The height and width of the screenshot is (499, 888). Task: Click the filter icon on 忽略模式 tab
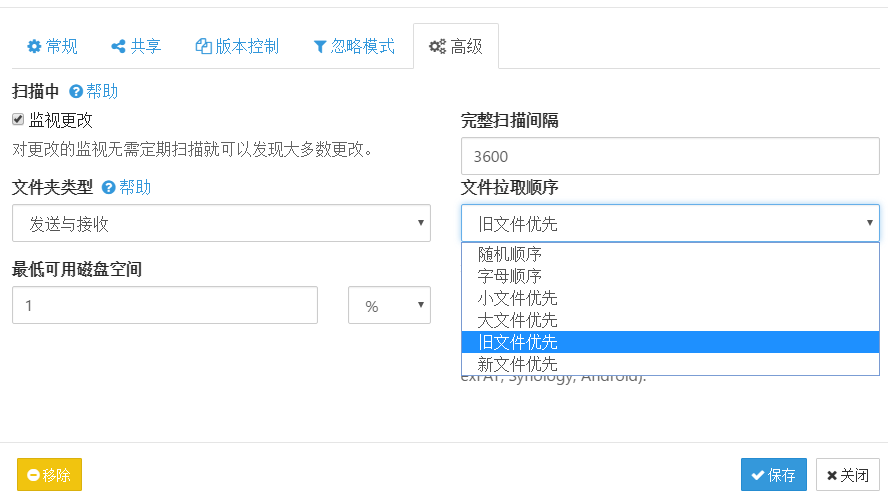tap(320, 47)
